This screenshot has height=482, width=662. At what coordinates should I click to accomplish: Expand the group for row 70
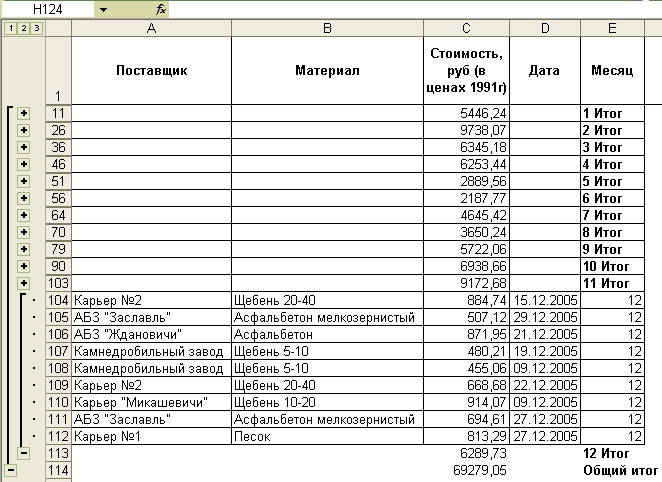(x=24, y=232)
